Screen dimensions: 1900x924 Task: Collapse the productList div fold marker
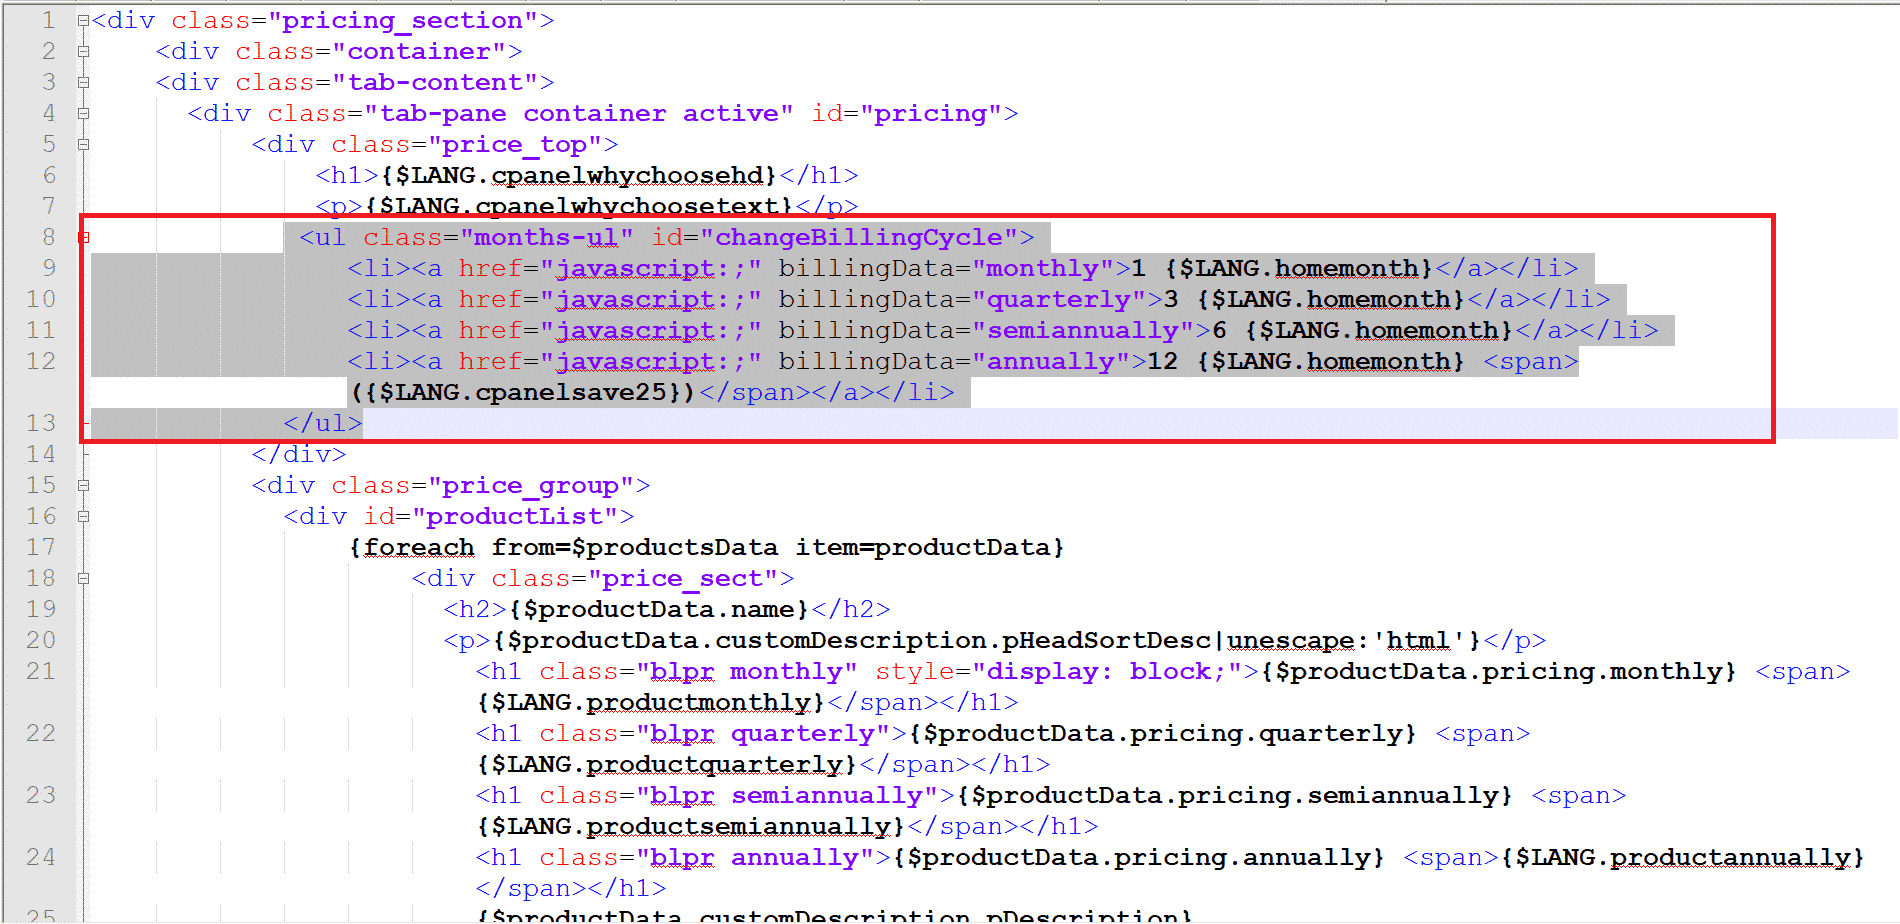click(x=84, y=516)
